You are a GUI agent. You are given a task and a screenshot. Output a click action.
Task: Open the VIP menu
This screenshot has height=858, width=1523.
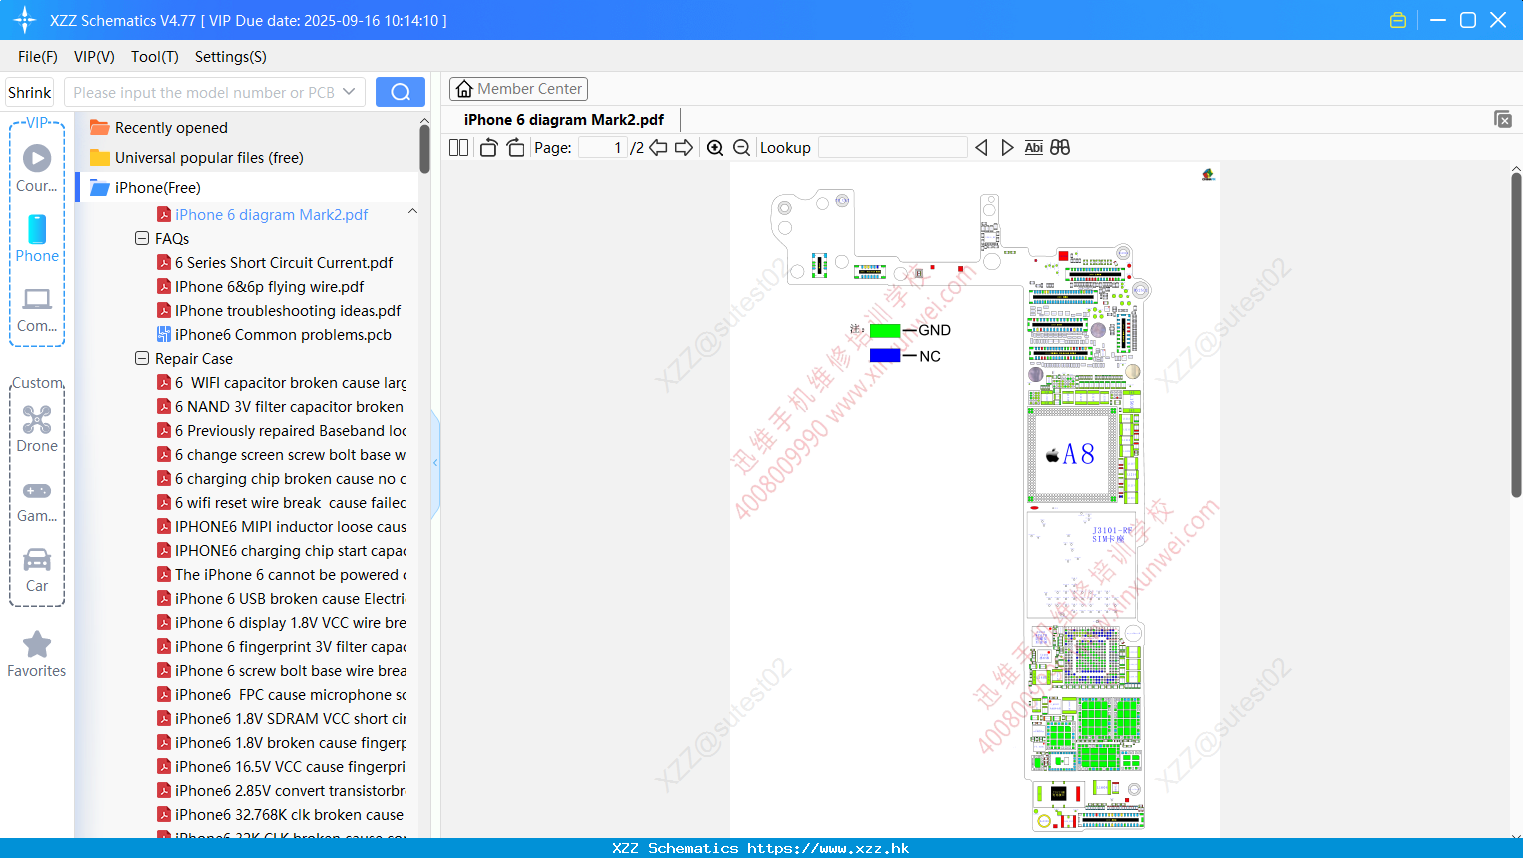94,57
